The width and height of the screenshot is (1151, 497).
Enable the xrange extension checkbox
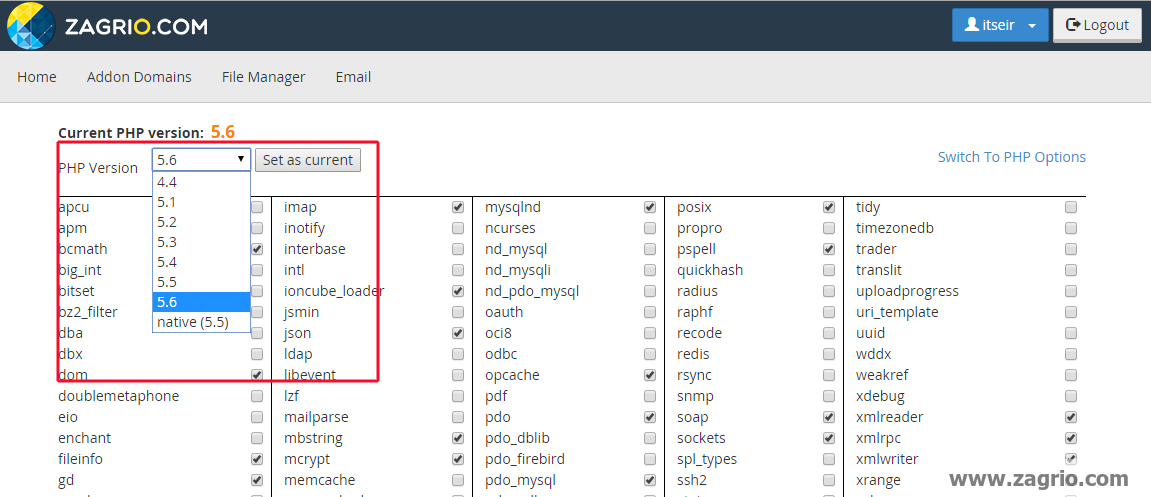pyautogui.click(x=1071, y=480)
